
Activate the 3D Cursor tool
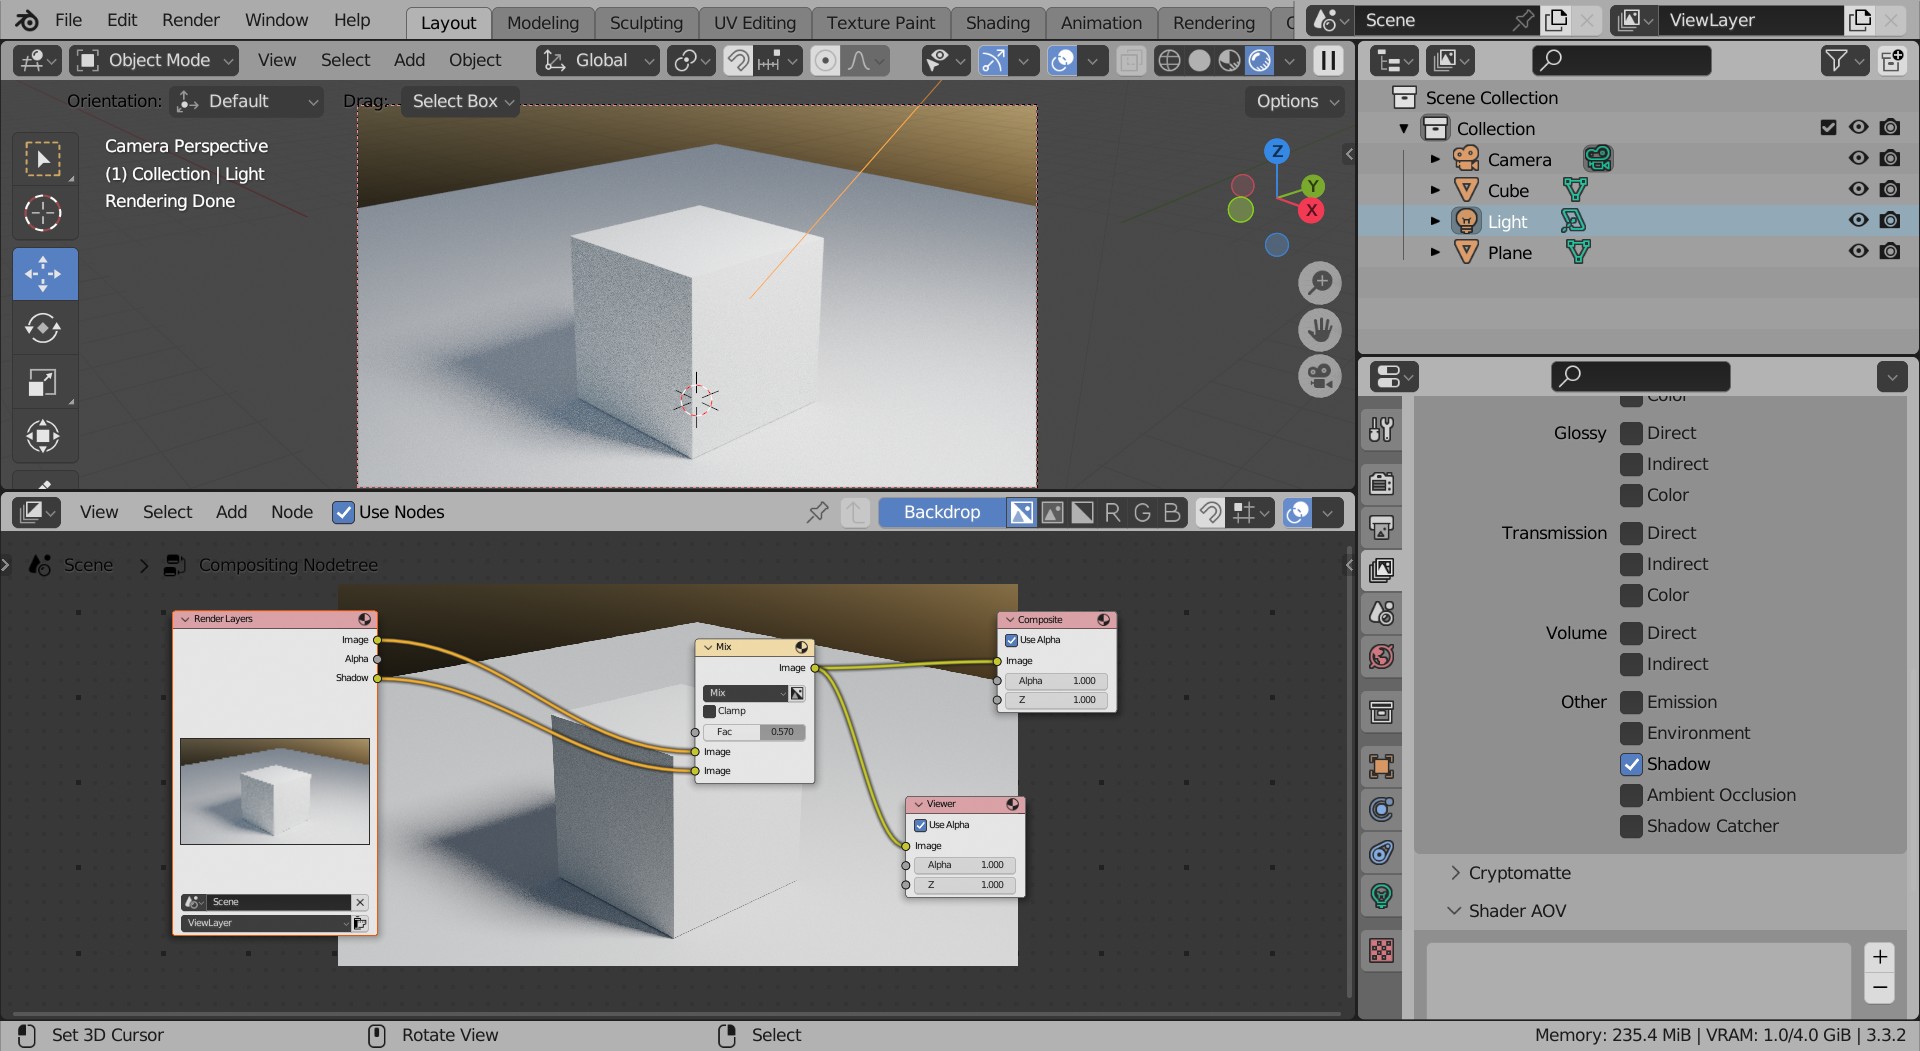(43, 213)
